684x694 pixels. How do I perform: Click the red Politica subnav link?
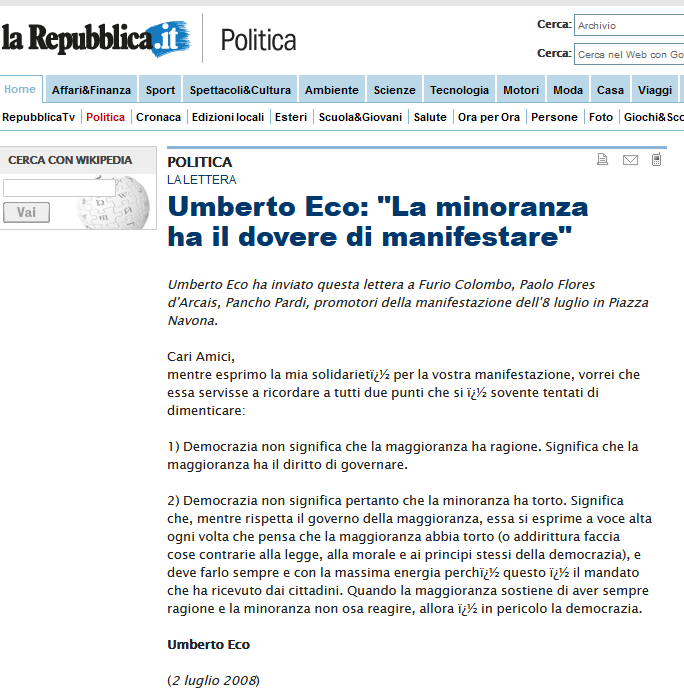pyautogui.click(x=105, y=117)
